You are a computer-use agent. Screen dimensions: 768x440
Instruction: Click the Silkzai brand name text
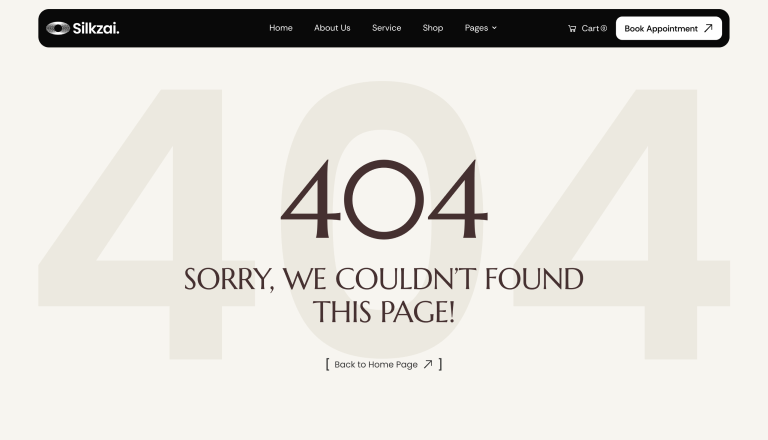96,28
